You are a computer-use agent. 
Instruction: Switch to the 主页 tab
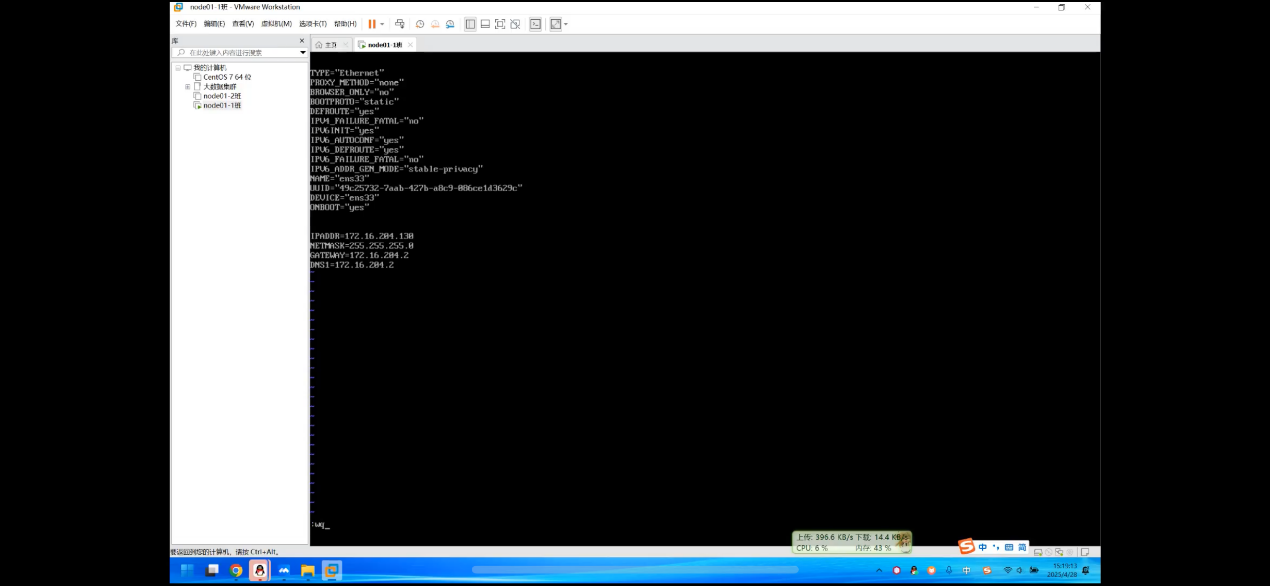[327, 44]
